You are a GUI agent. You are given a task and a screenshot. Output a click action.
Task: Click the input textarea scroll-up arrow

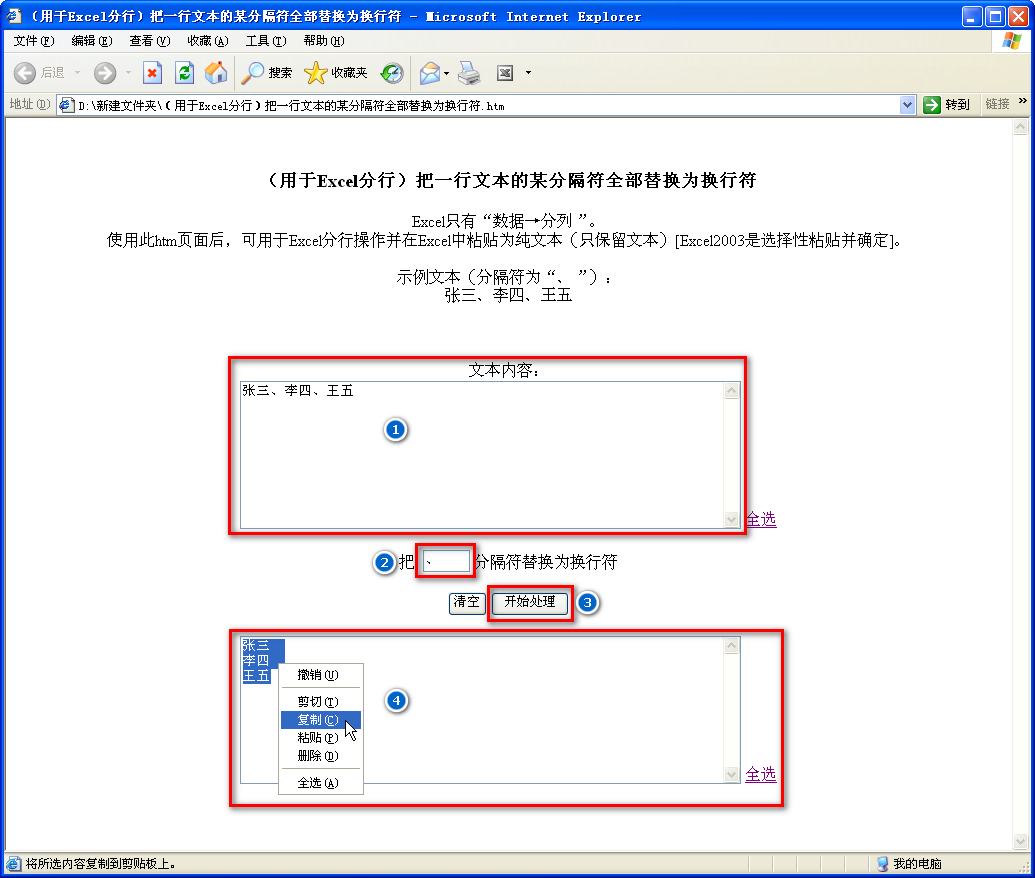pyautogui.click(x=731, y=391)
